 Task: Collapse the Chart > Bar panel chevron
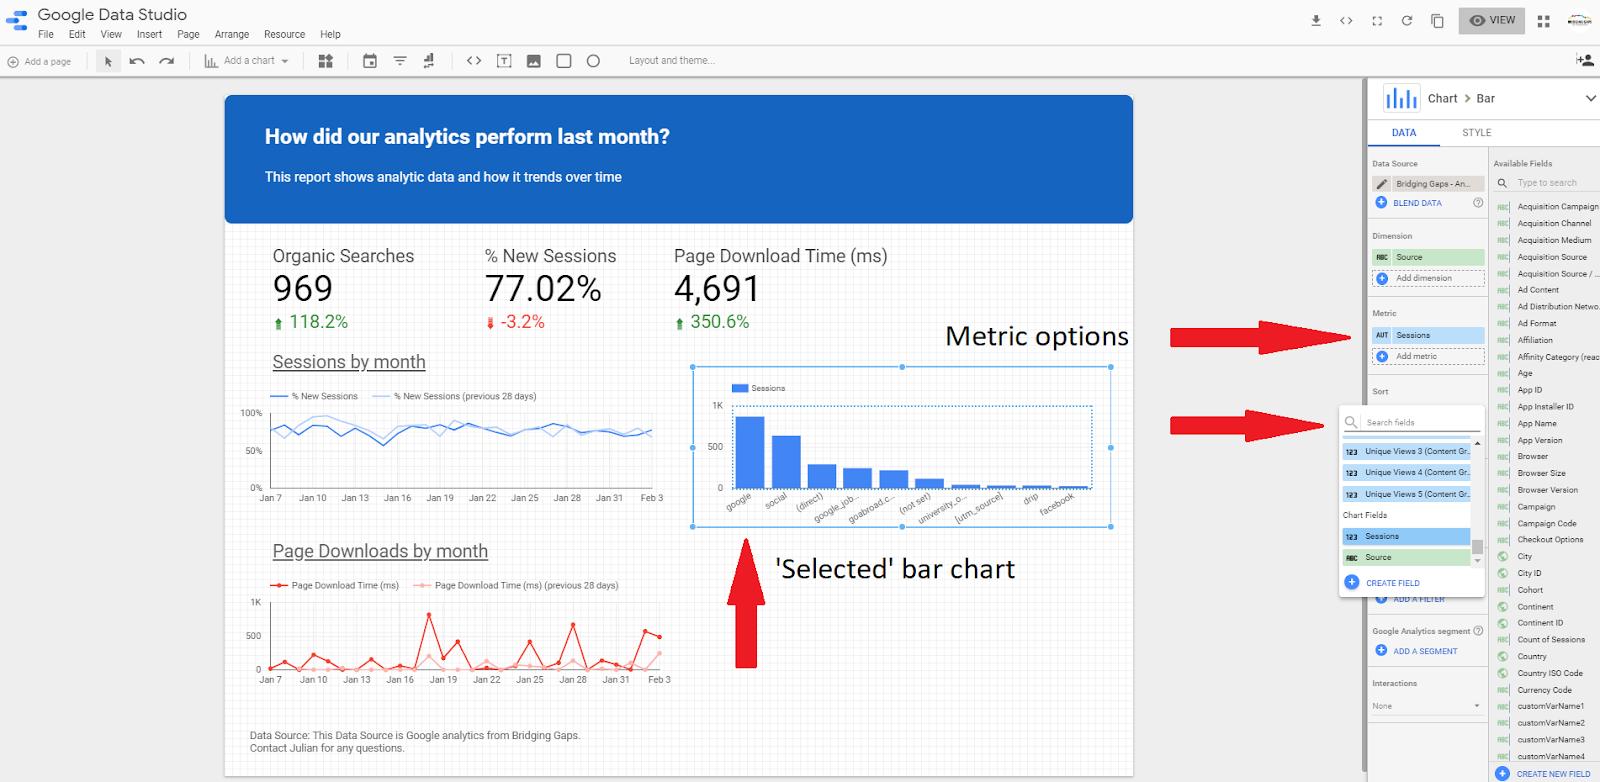pyautogui.click(x=1590, y=98)
